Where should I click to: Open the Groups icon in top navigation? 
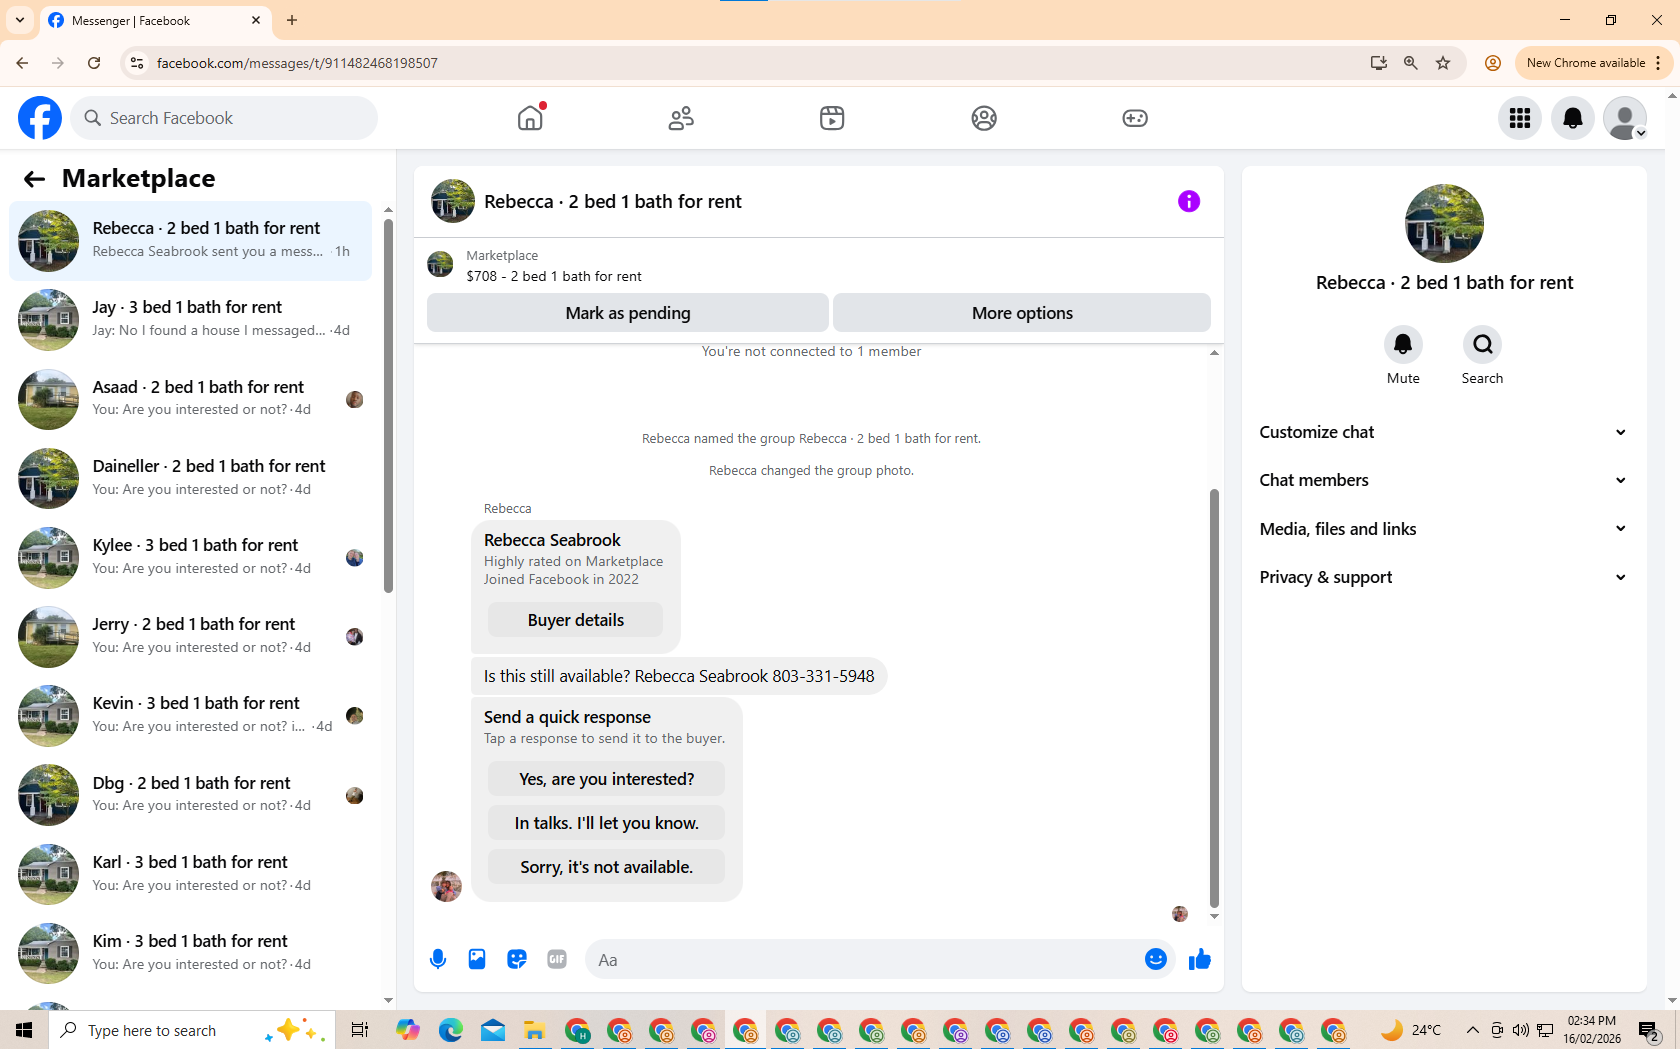click(984, 118)
